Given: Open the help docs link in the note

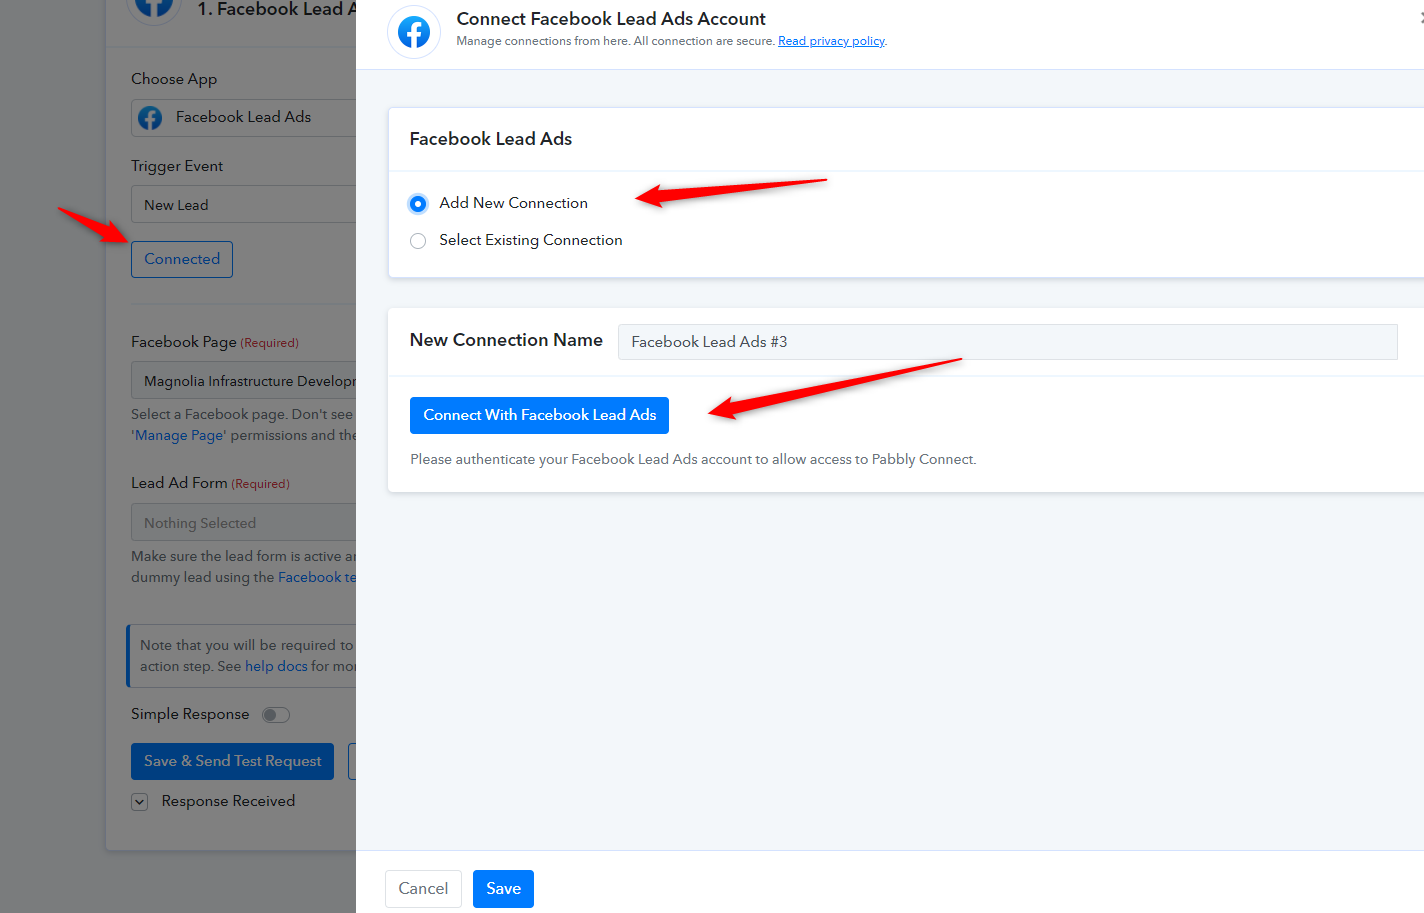Looking at the screenshot, I should tap(276, 667).
